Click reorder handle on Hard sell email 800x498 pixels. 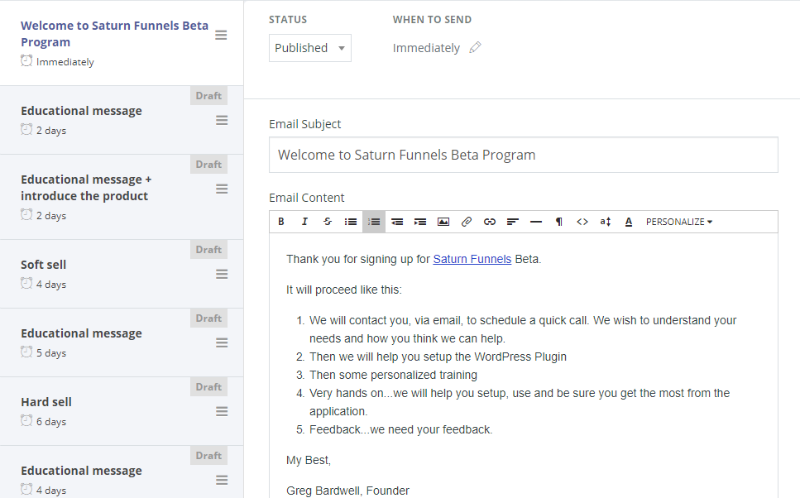[x=221, y=411]
